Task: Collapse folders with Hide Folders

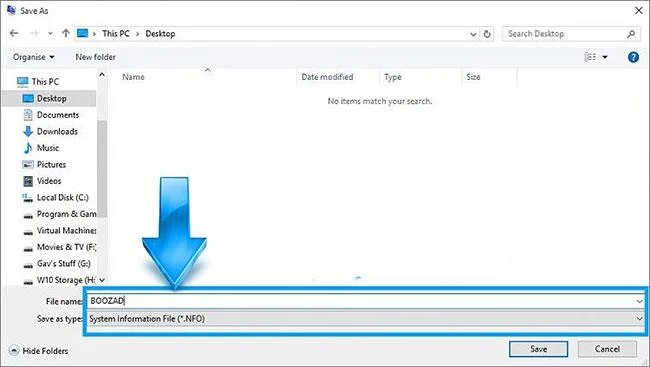Action: coord(39,351)
